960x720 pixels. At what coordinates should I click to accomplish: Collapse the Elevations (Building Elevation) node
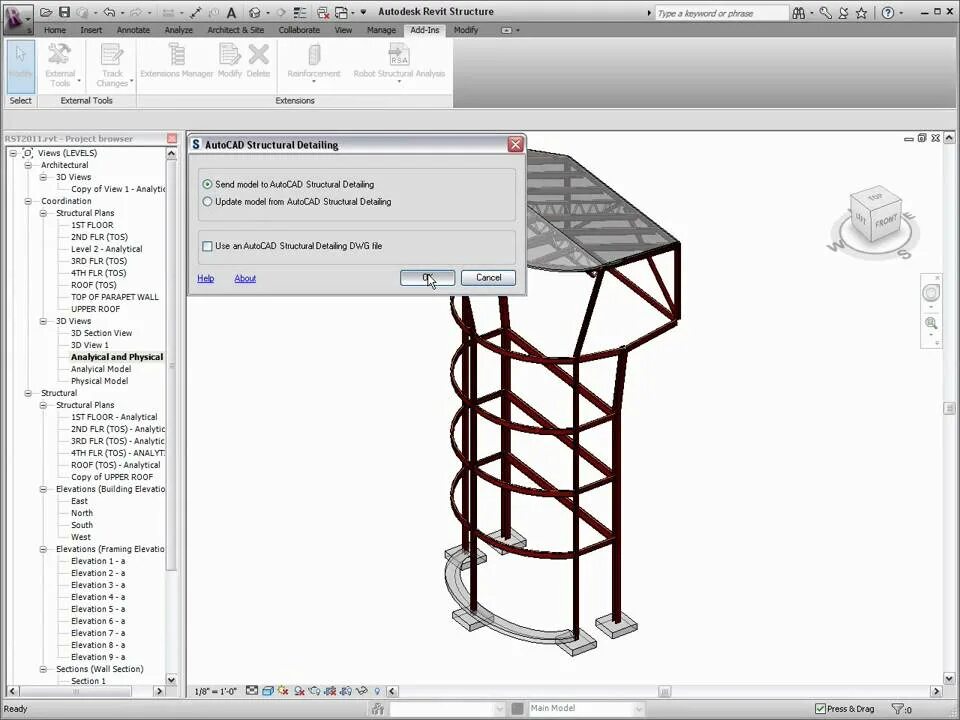(43, 489)
